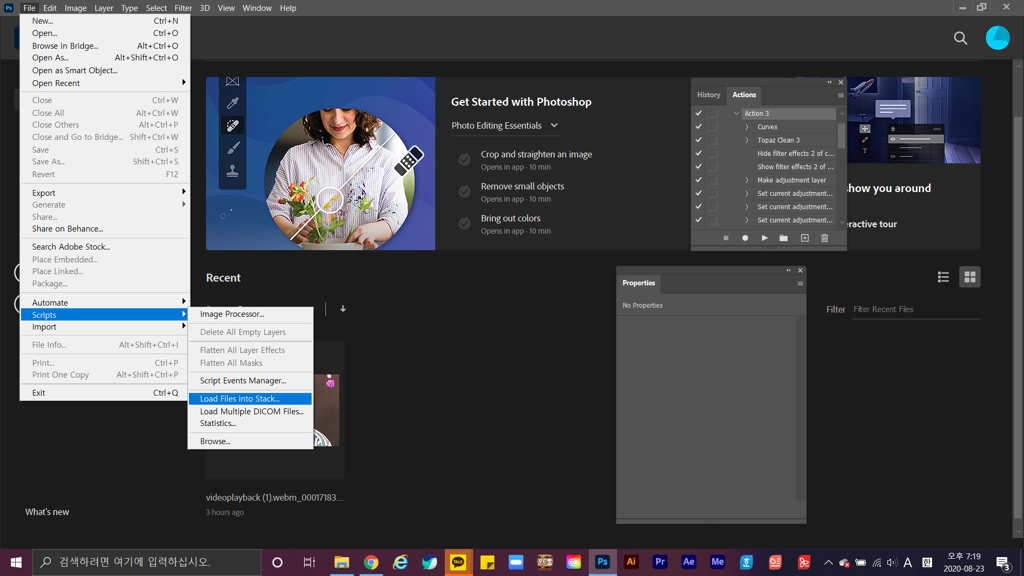
Task: Select Browse in Bridge from File menu
Action: click(x=104, y=46)
